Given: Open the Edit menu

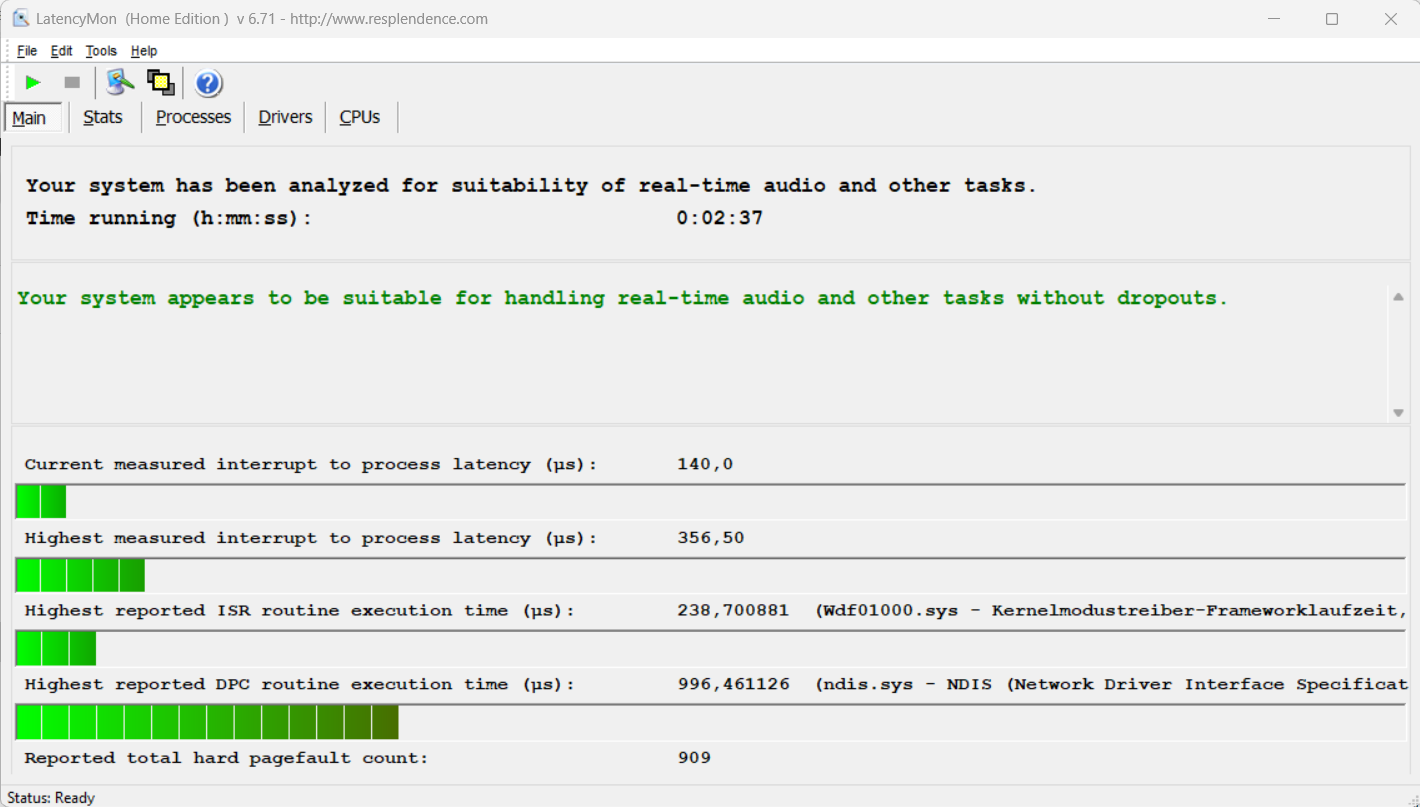Looking at the screenshot, I should tap(62, 51).
